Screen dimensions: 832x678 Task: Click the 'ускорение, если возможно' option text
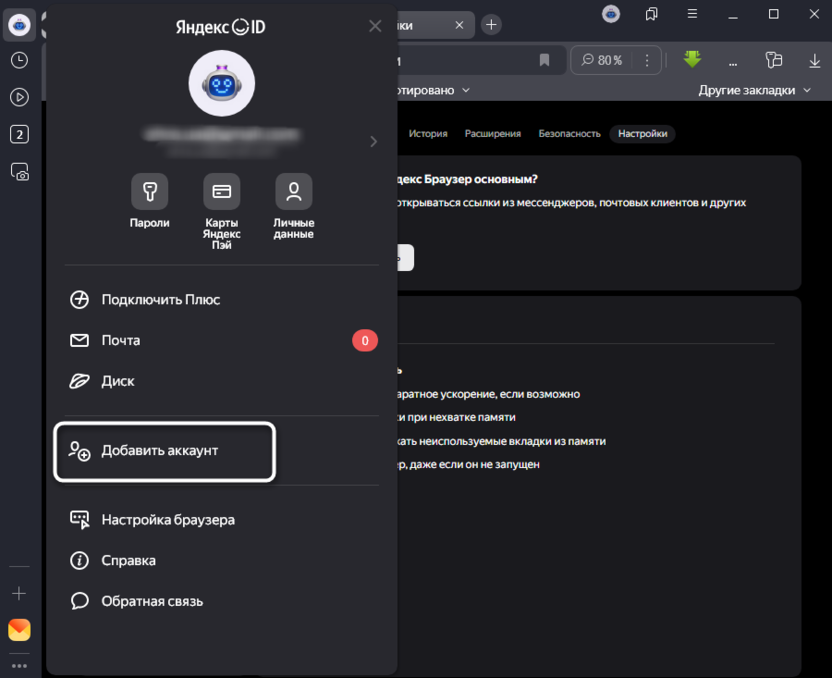click(510, 395)
